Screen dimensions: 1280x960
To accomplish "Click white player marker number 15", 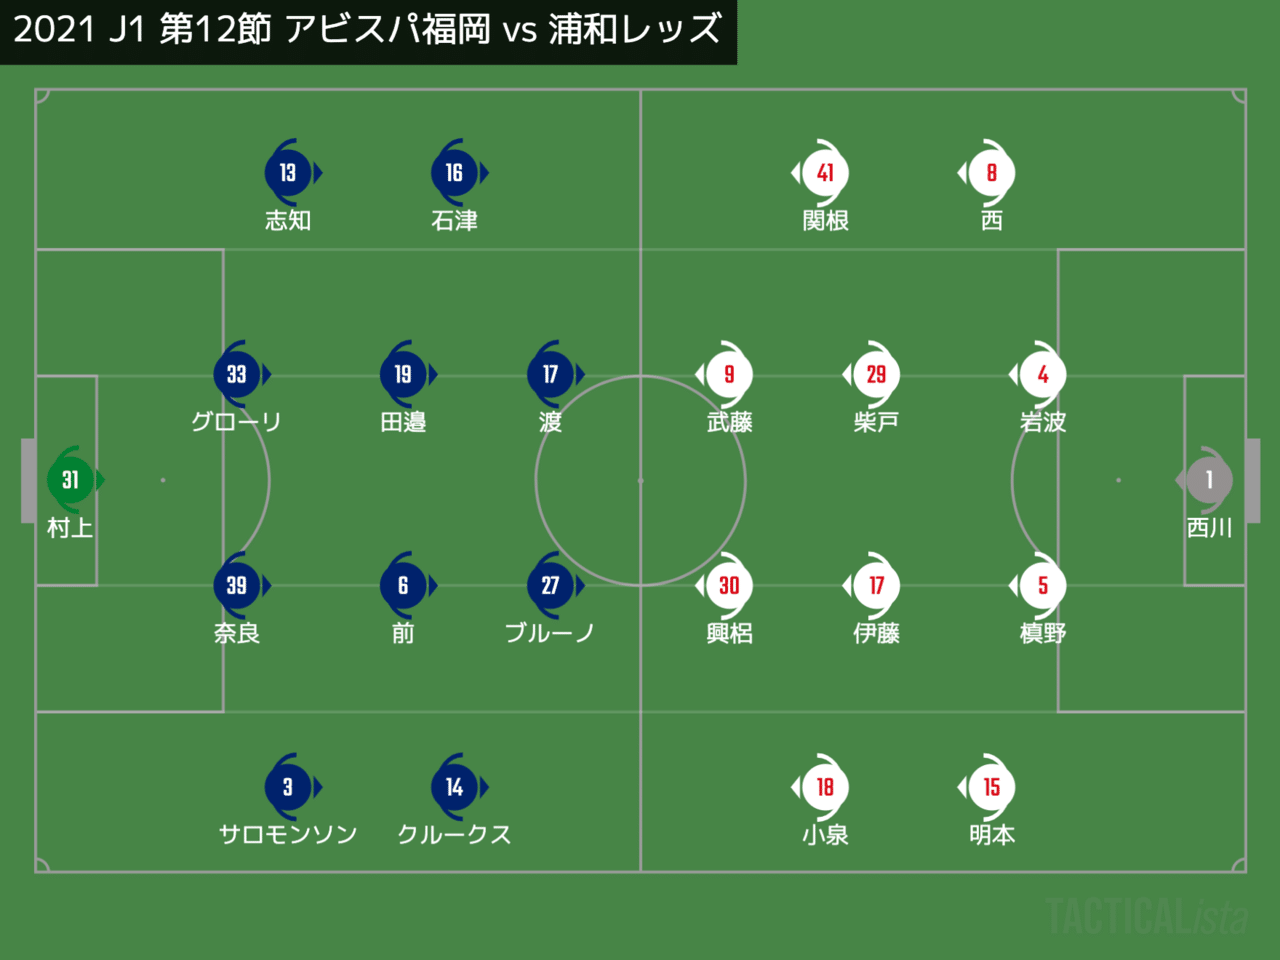I will [991, 788].
